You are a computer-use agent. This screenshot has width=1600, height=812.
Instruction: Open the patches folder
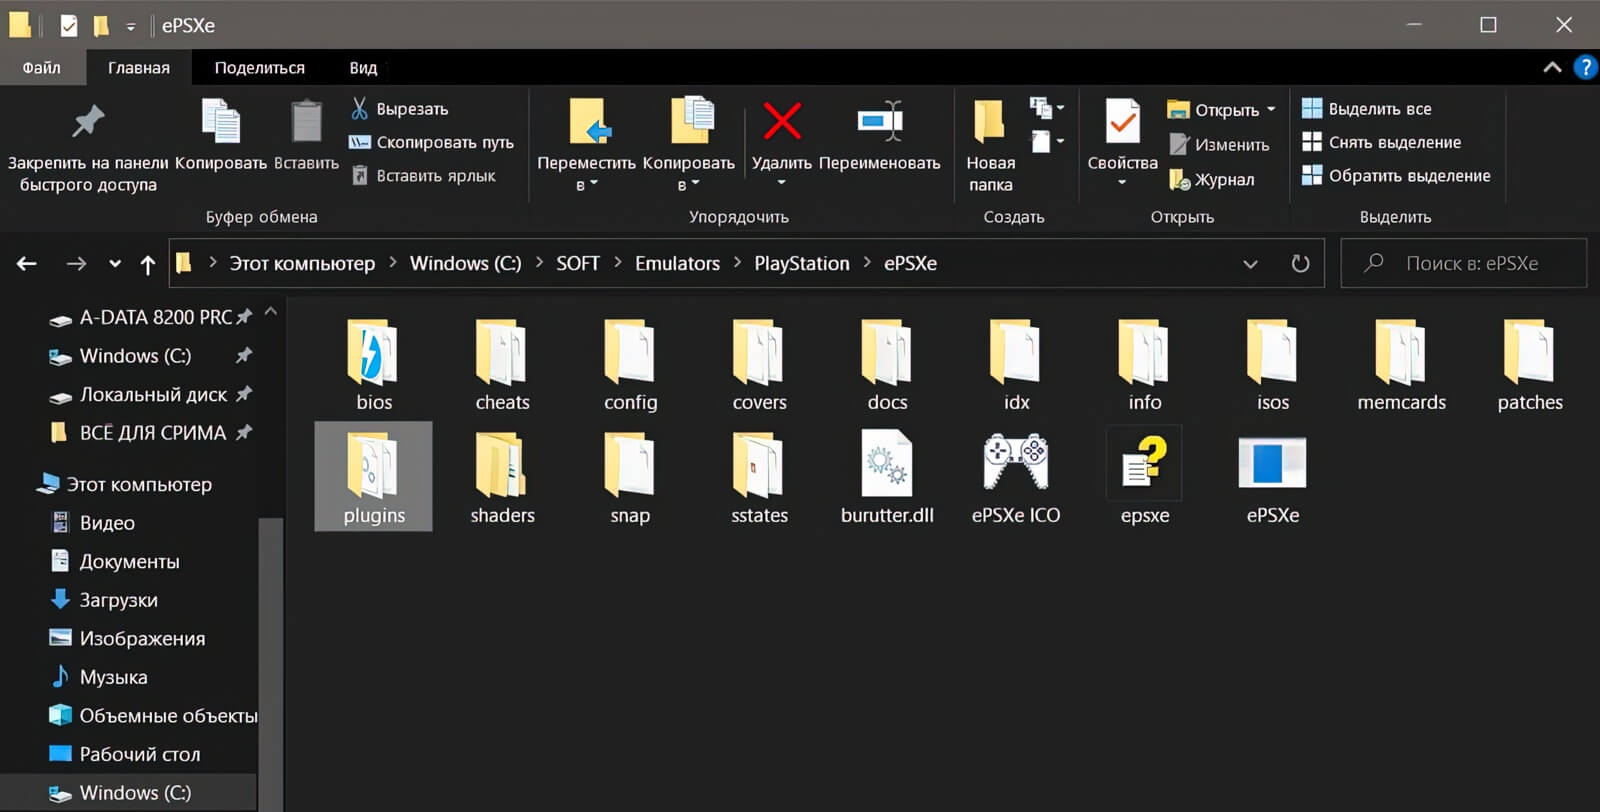pos(1530,364)
